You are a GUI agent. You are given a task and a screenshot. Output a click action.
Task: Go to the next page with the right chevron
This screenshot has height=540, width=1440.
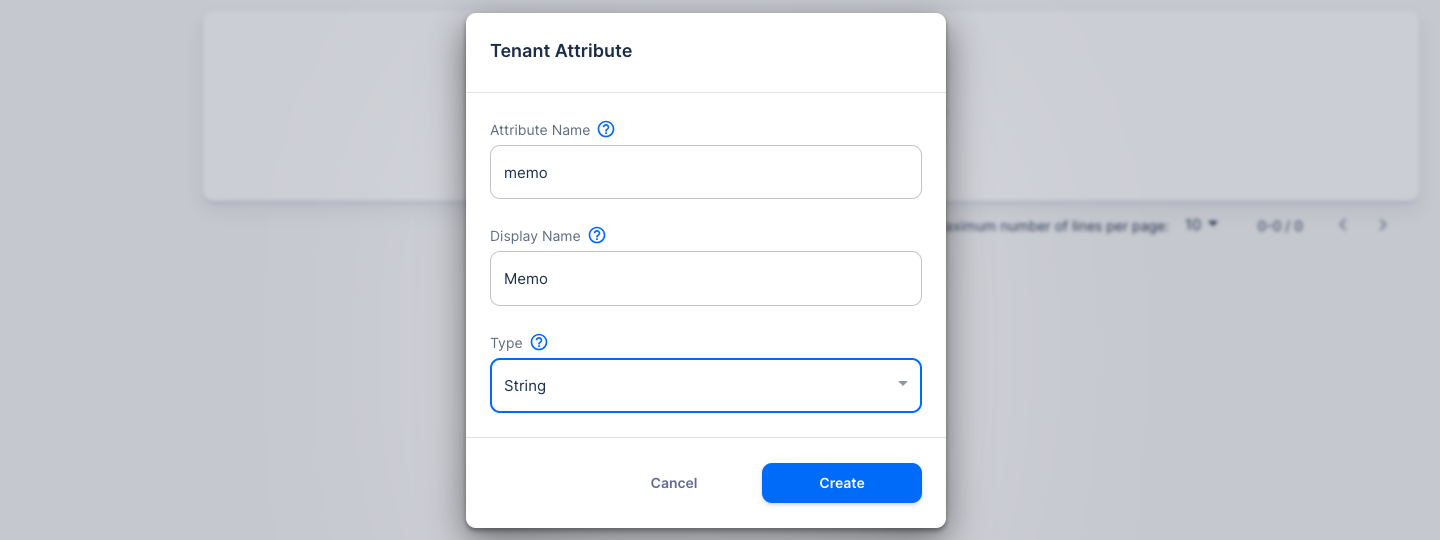1383,225
